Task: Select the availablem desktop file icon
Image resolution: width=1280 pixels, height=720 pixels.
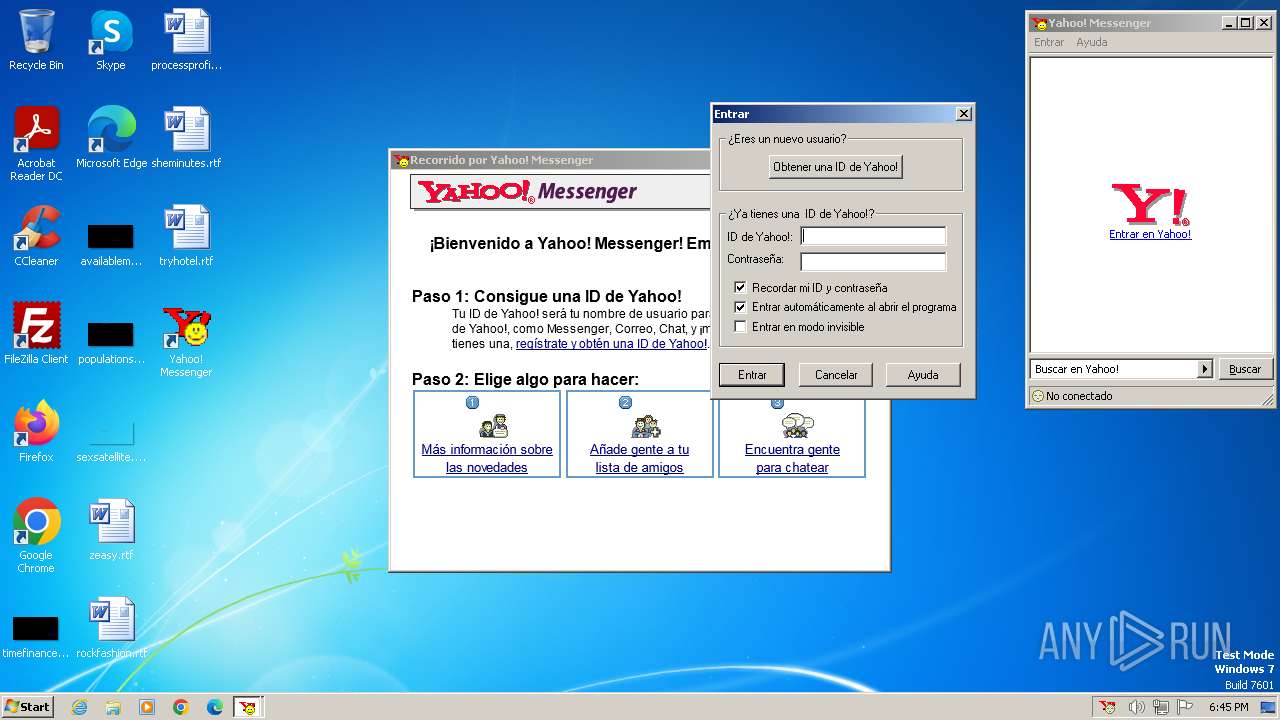Action: (x=111, y=243)
